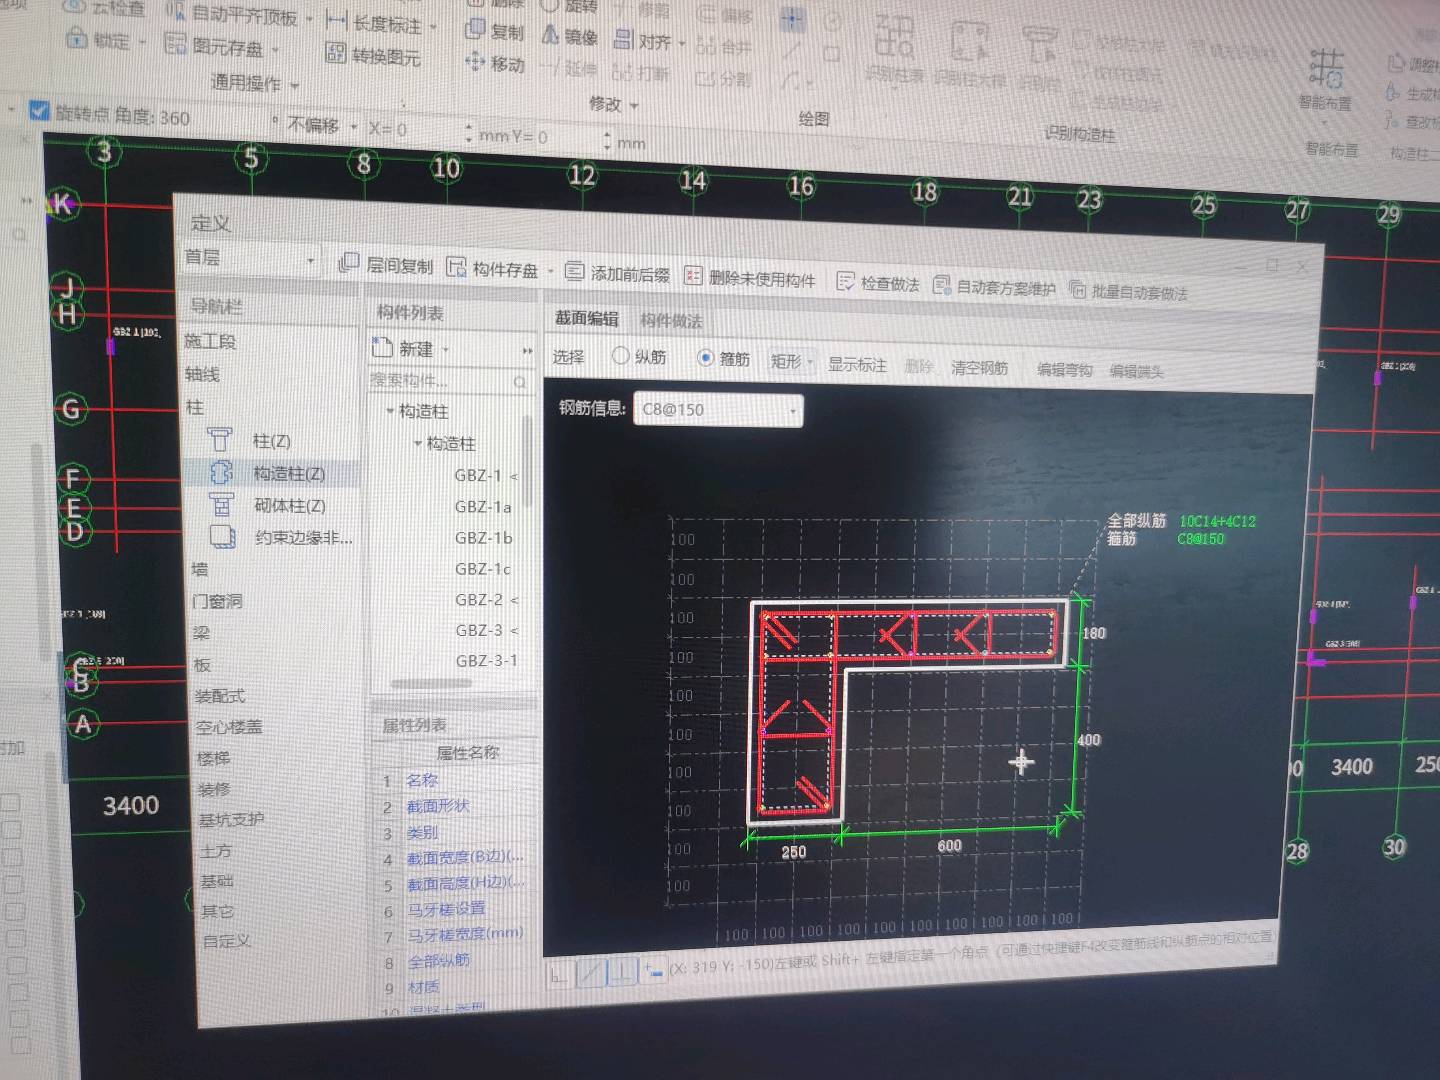Image resolution: width=1440 pixels, height=1080 pixels.
Task: Click the search magnifier in 搜索构件 box
Action: [520, 382]
